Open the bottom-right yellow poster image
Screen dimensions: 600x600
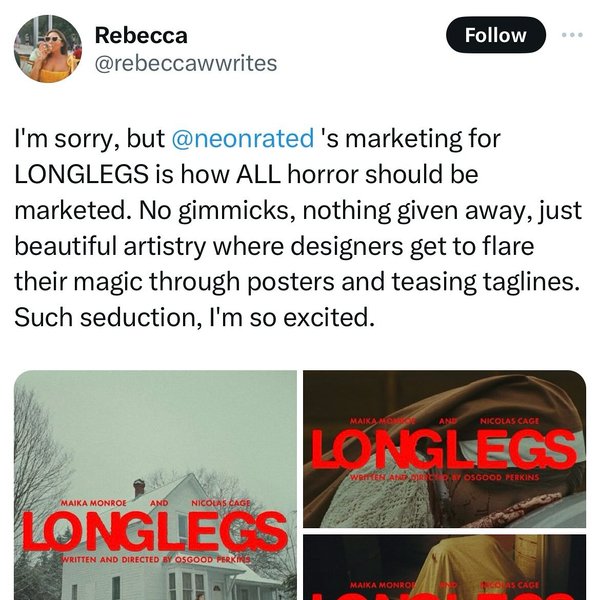pyautogui.click(x=443, y=568)
